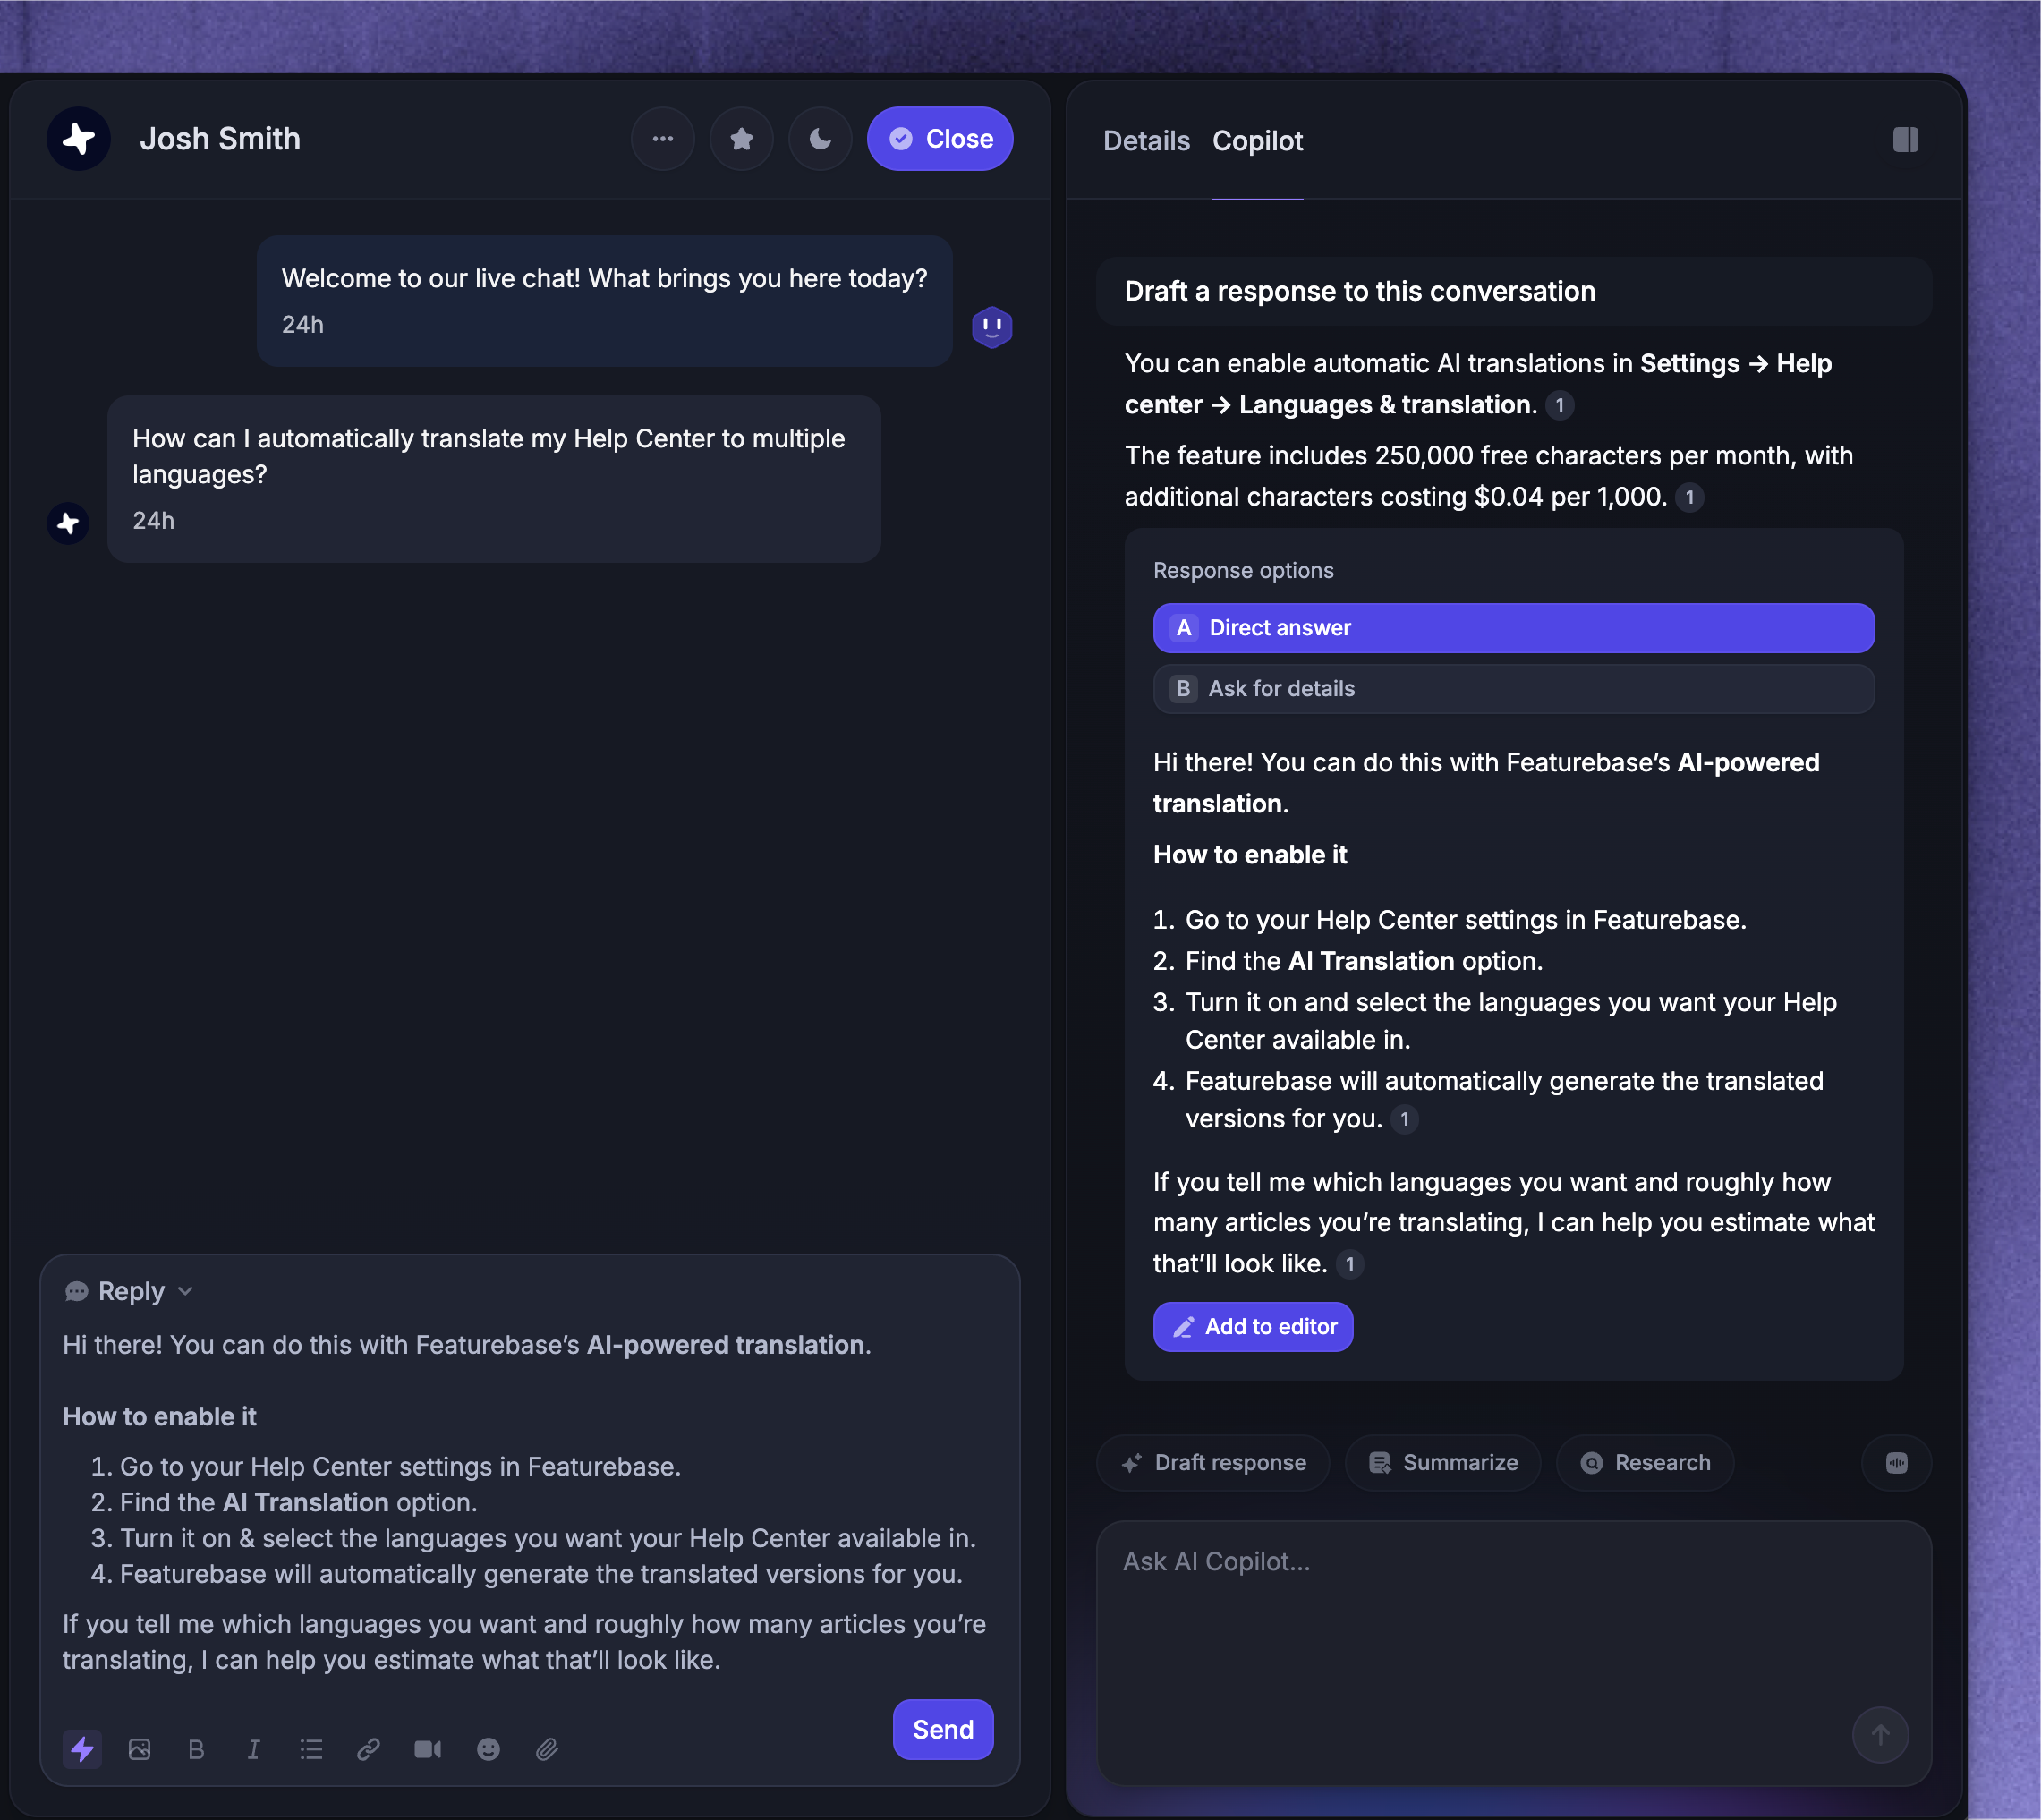The width and height of the screenshot is (2041, 1820).
Task: Toggle italic formatting in the reply editor
Action: (253, 1749)
